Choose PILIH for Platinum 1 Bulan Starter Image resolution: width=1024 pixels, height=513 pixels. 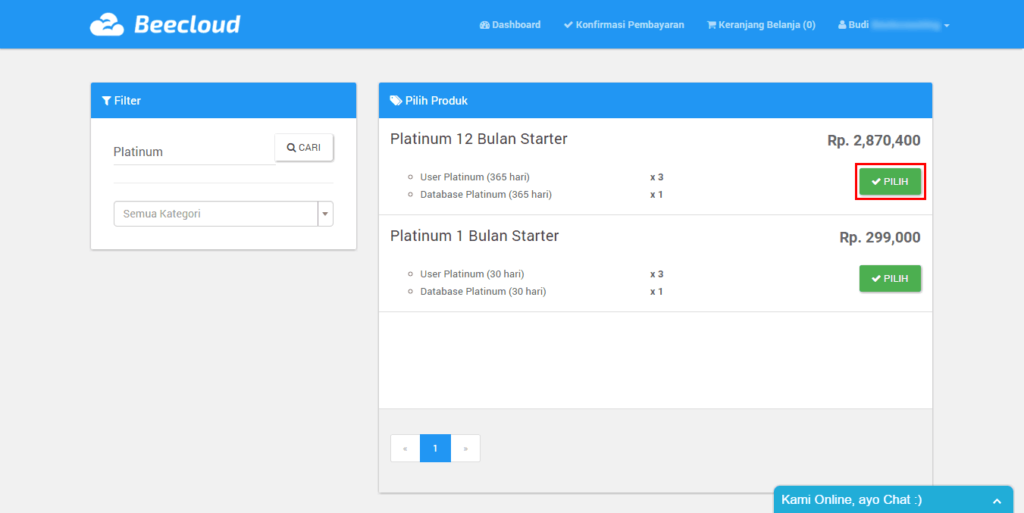[x=890, y=279]
